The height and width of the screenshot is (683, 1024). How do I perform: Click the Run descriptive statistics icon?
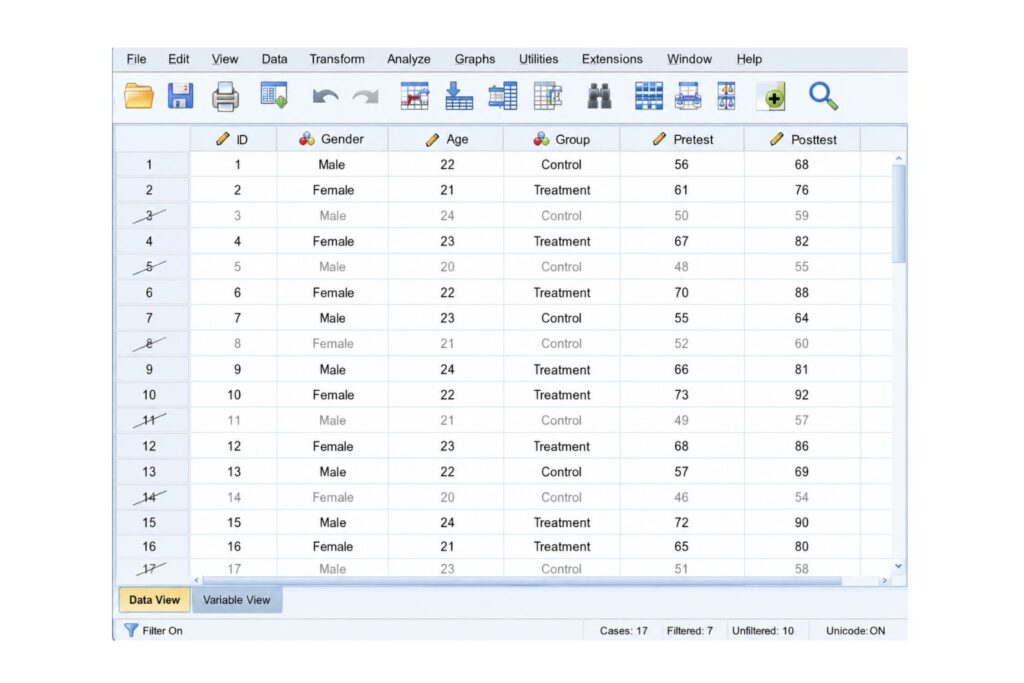tap(548, 96)
